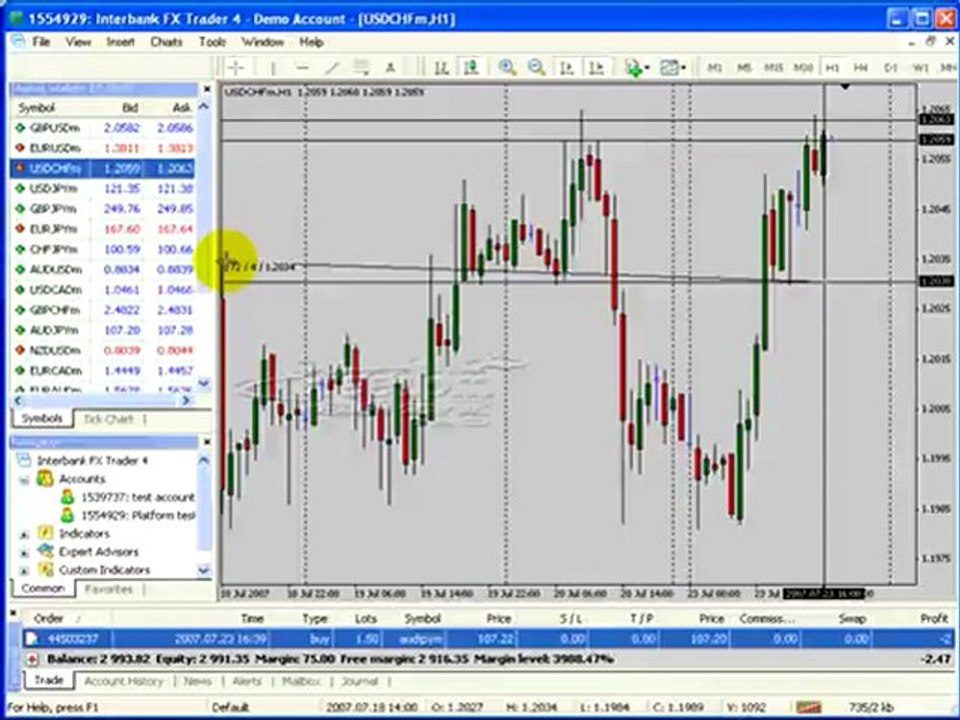The image size is (960, 720).
Task: Click Market Watch horizontal scroll left arrow
Action: 17,400
